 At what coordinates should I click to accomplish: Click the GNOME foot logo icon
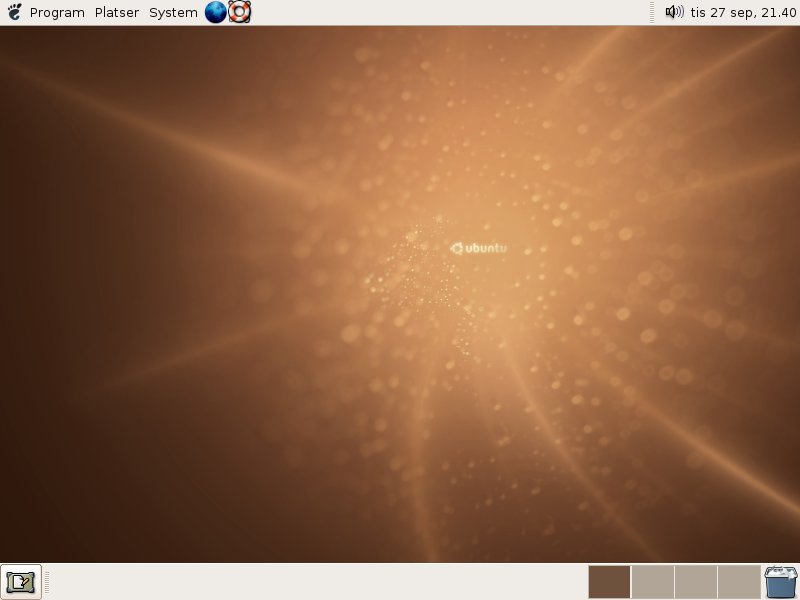point(14,12)
